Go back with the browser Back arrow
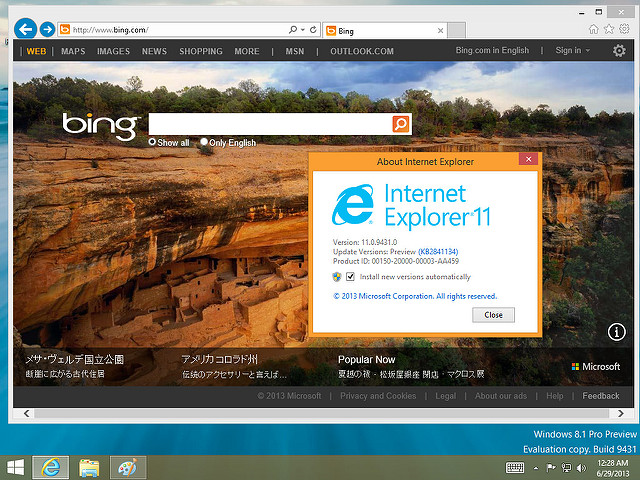The image size is (640, 480). click(x=25, y=29)
